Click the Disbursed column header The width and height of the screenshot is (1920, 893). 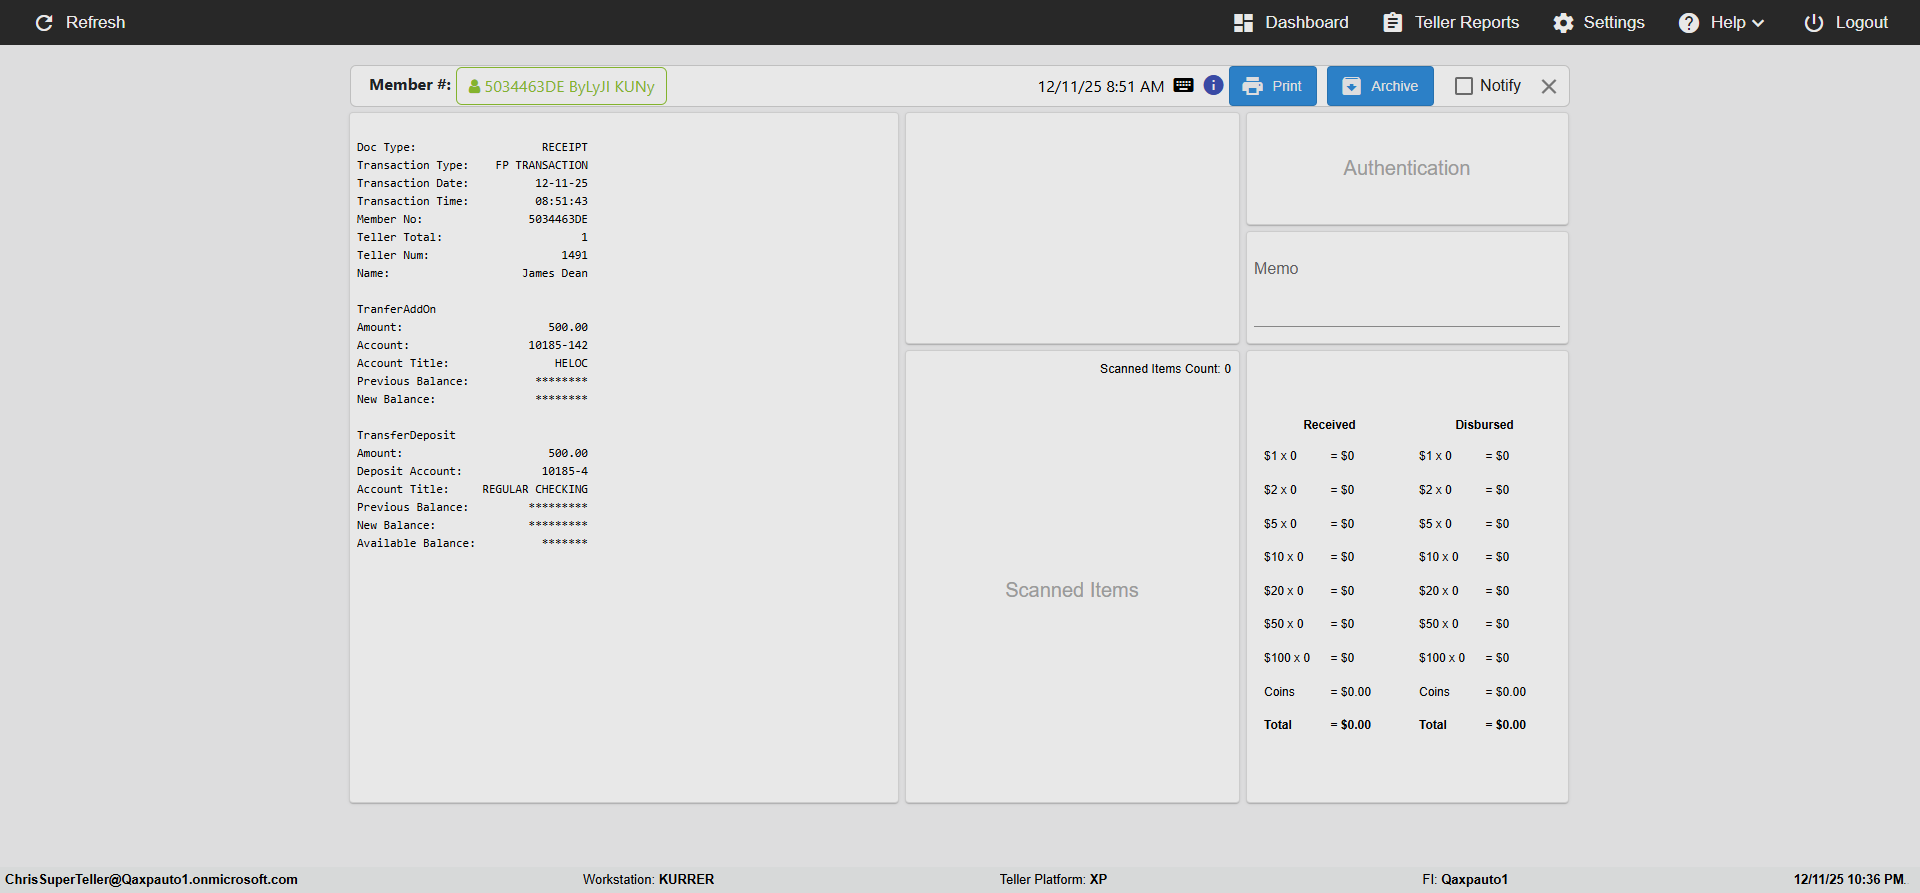[1484, 425]
